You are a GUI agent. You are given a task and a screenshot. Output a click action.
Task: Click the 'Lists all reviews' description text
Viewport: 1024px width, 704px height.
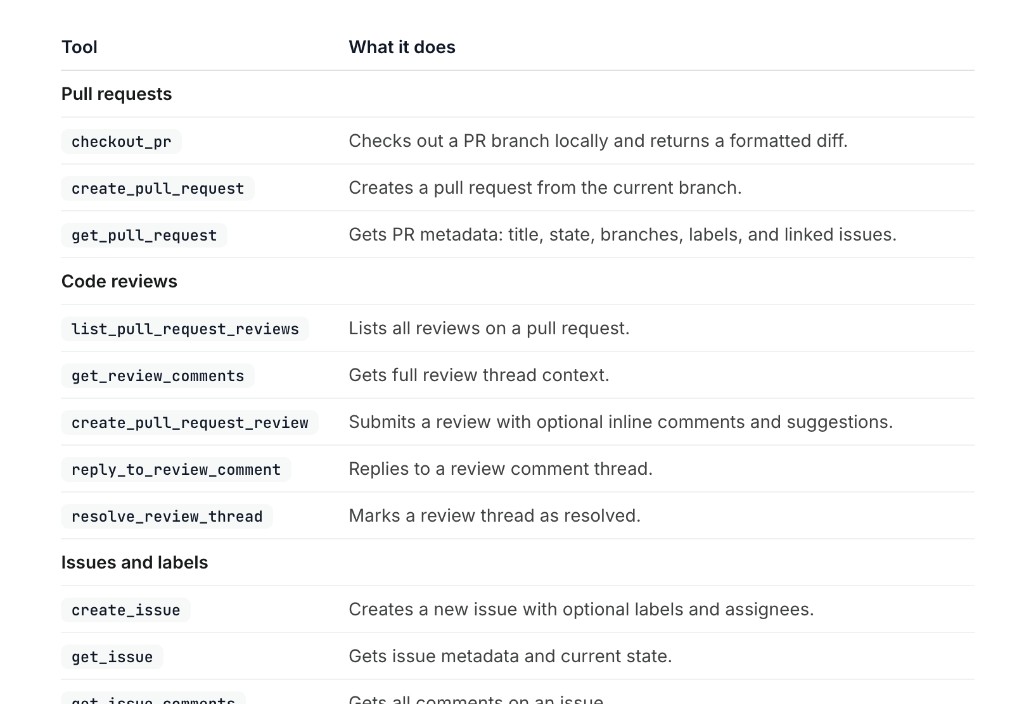point(489,328)
